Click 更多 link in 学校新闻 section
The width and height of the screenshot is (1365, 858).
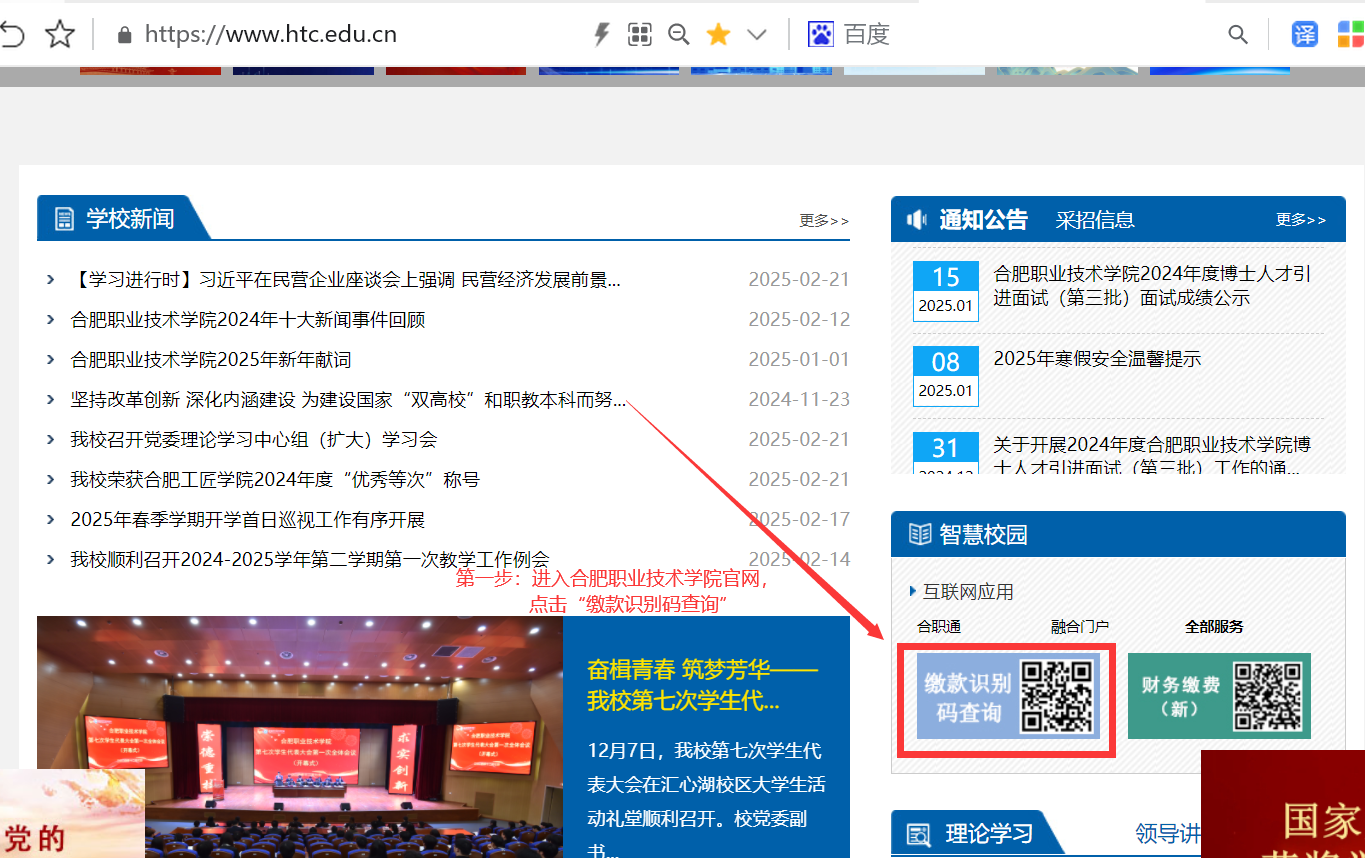point(823,220)
